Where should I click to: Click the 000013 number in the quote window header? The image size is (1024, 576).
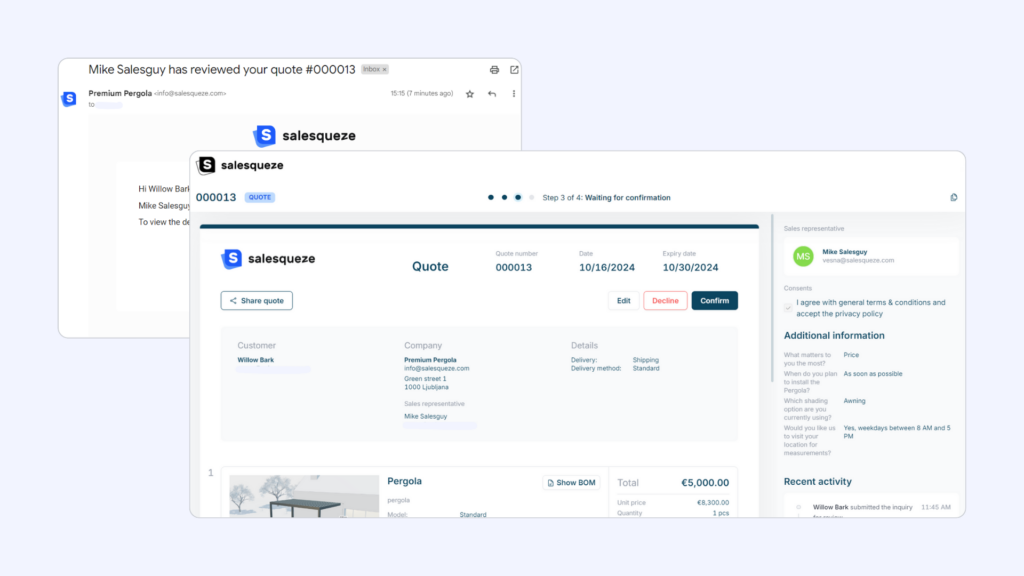pos(216,197)
